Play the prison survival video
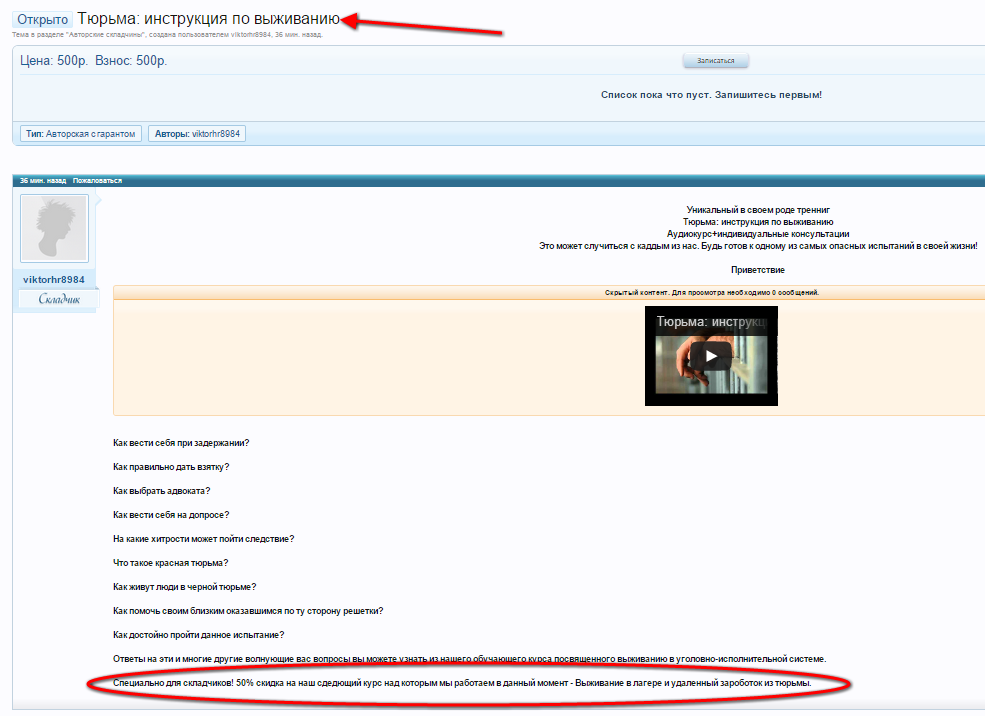Viewport: 985px width, 716px height. (x=710, y=355)
